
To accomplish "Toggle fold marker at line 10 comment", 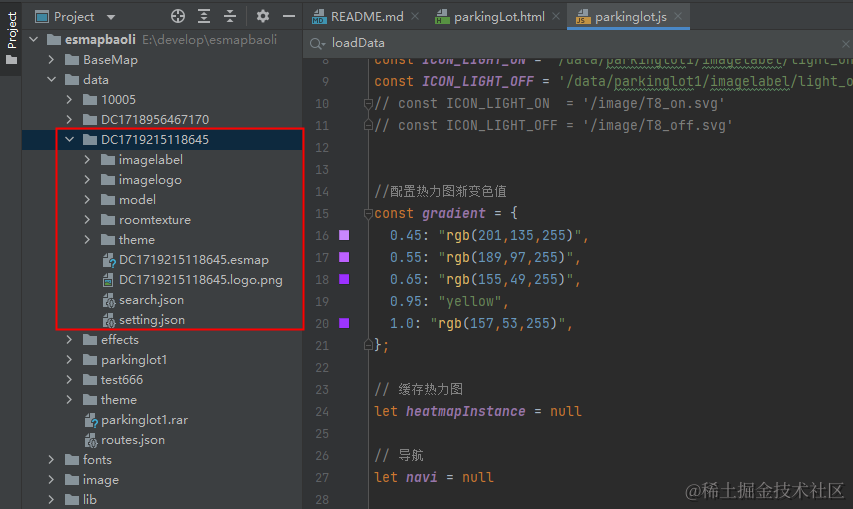I will (368, 103).
